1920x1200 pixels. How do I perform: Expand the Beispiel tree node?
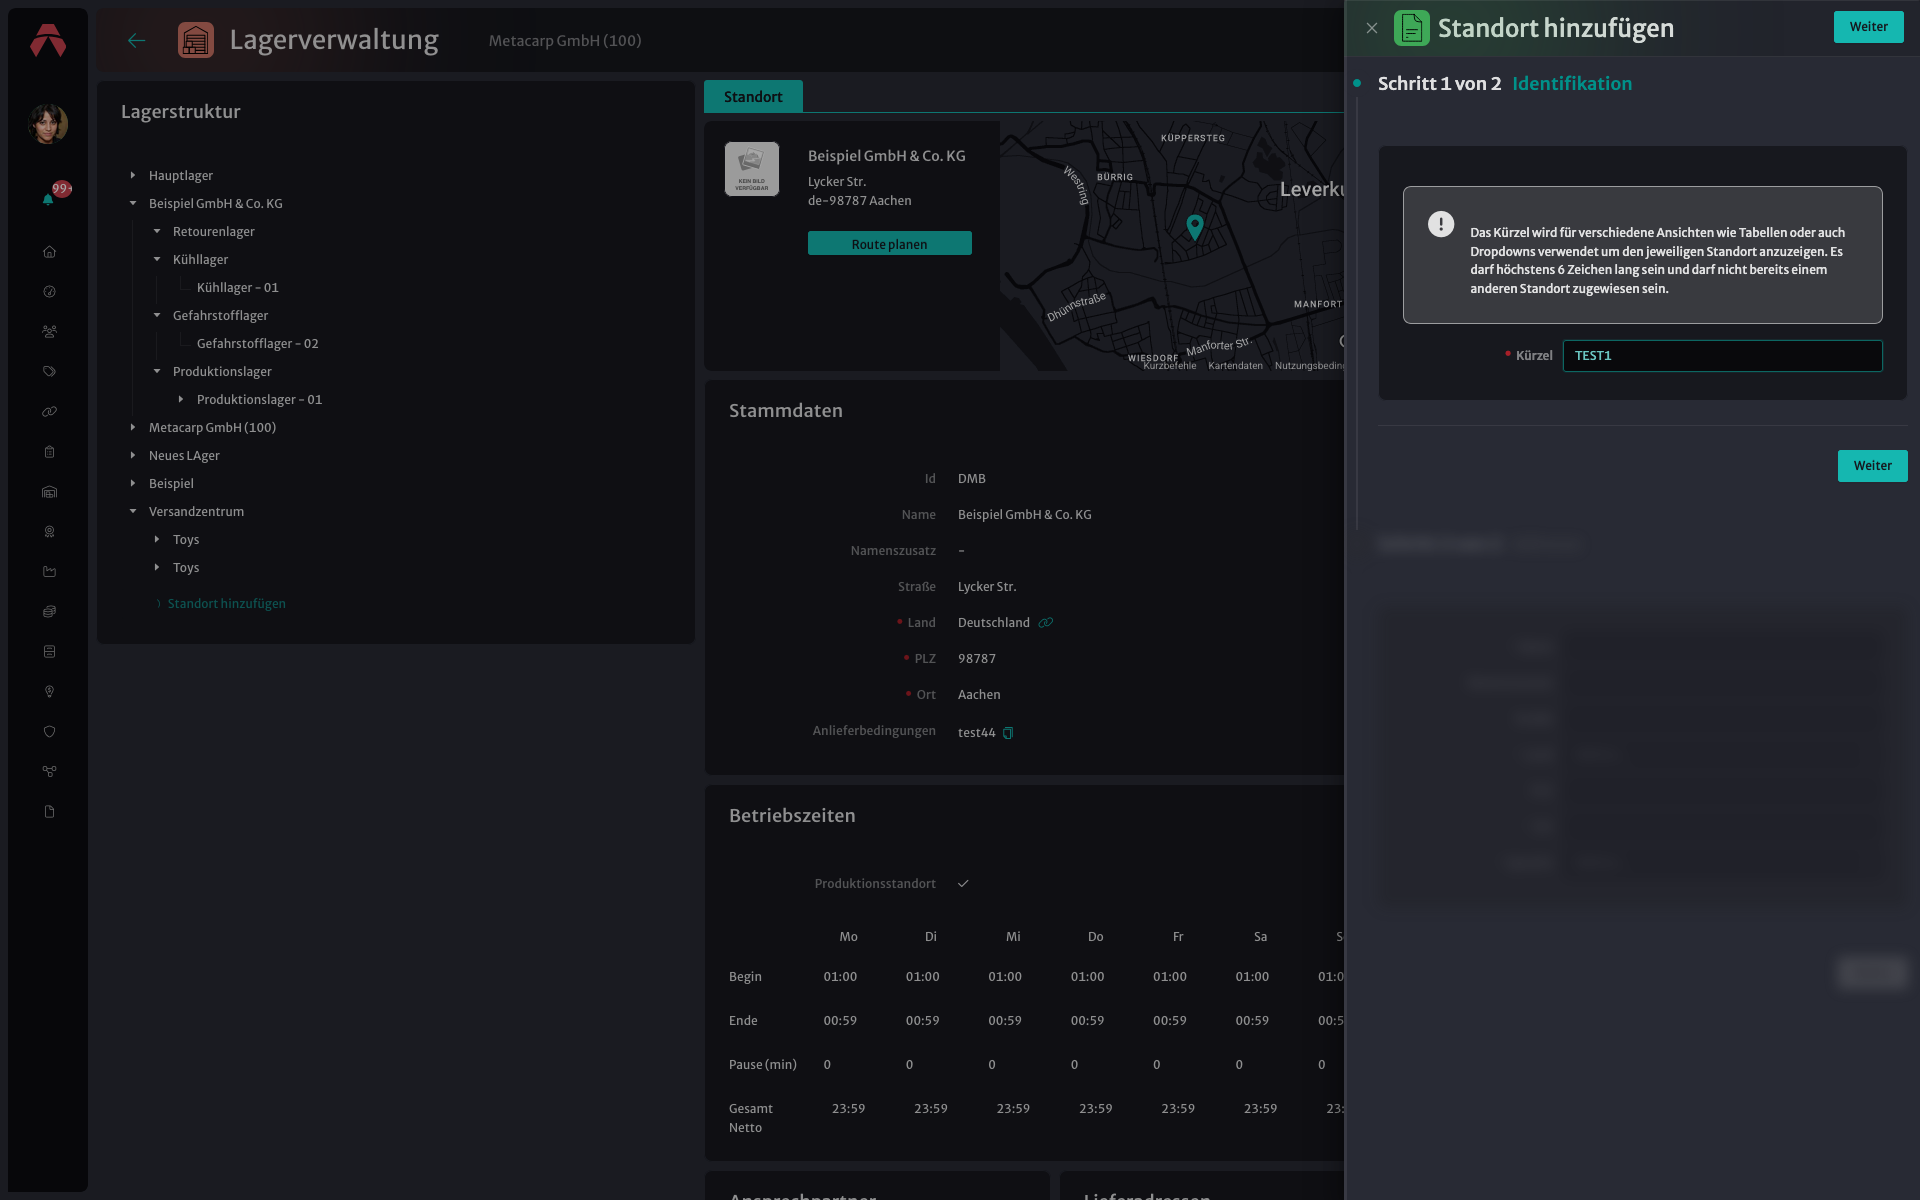pyautogui.click(x=133, y=484)
